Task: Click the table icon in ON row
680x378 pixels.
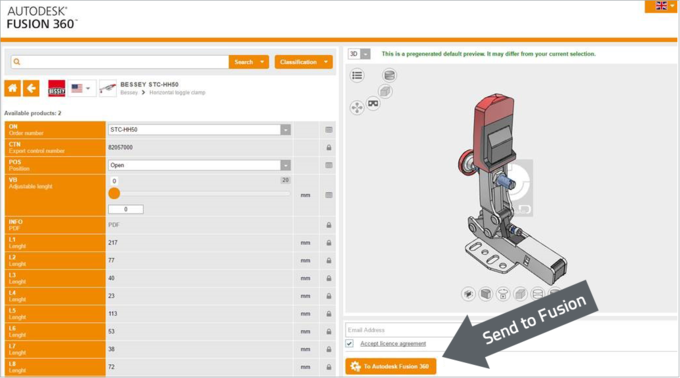Action: pos(329,130)
